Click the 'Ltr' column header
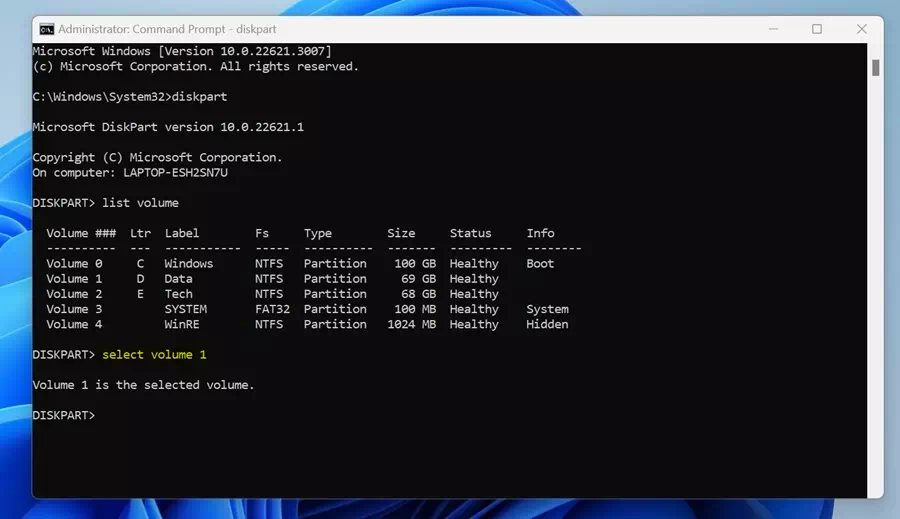This screenshot has height=519, width=900. 140,233
